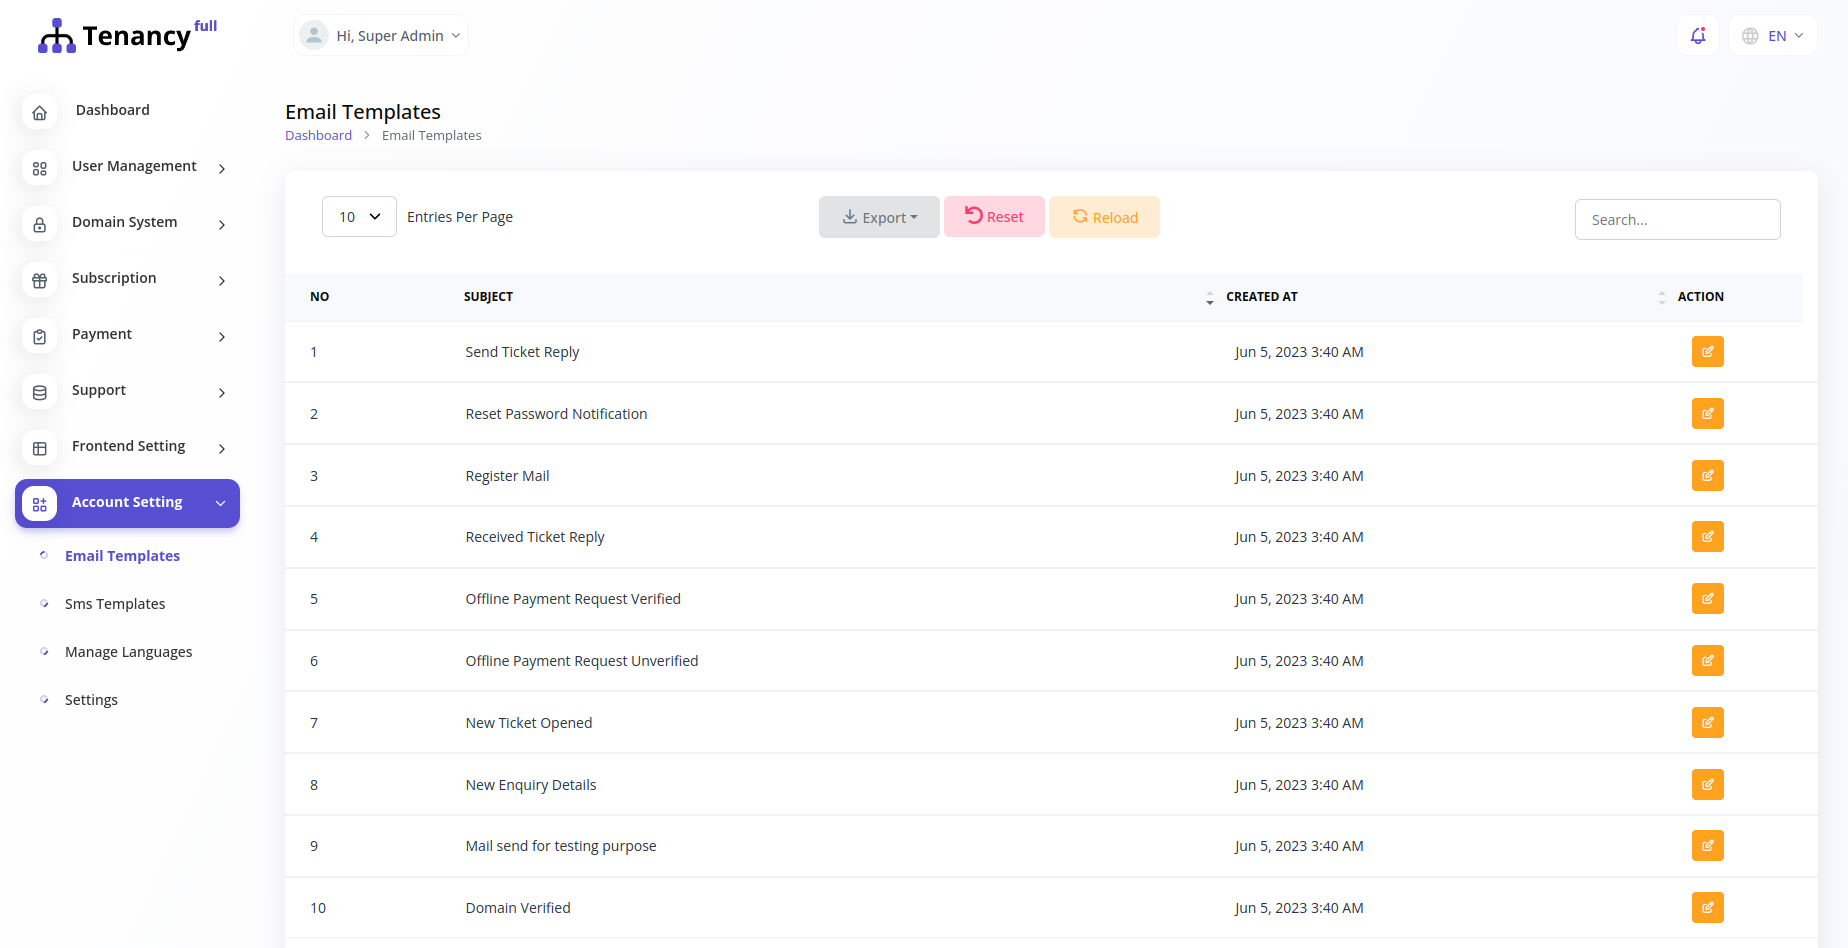
Task: Click the Tenancy logo
Action: click(x=127, y=36)
